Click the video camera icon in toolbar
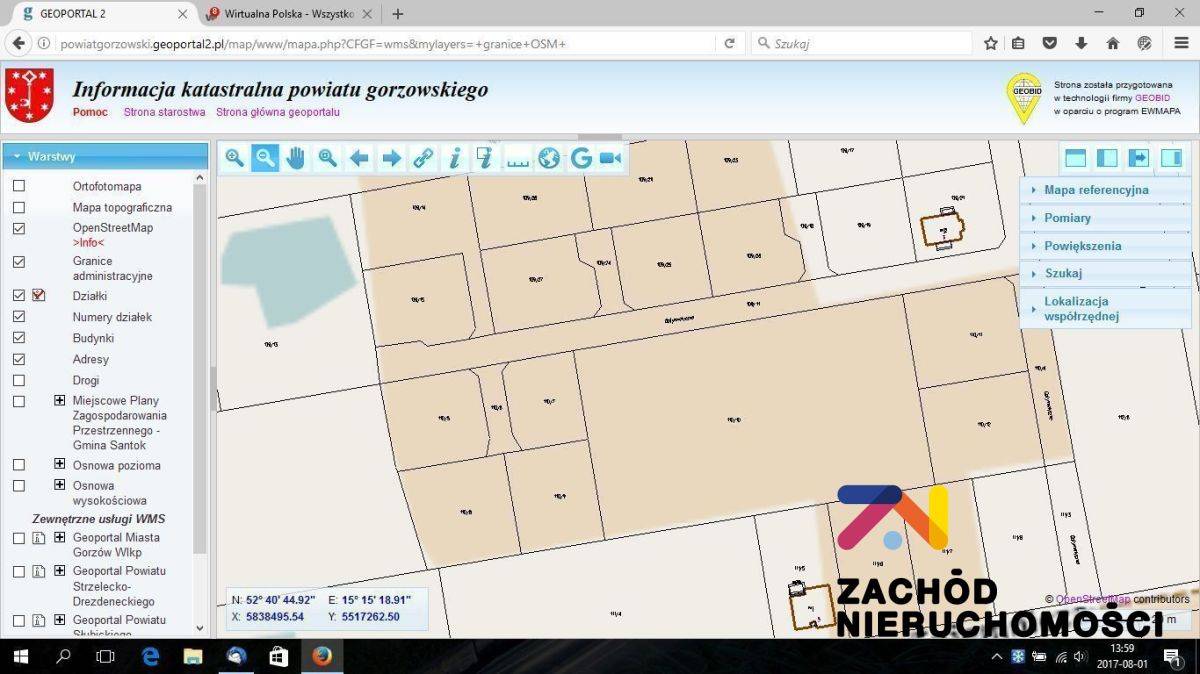 click(x=611, y=158)
